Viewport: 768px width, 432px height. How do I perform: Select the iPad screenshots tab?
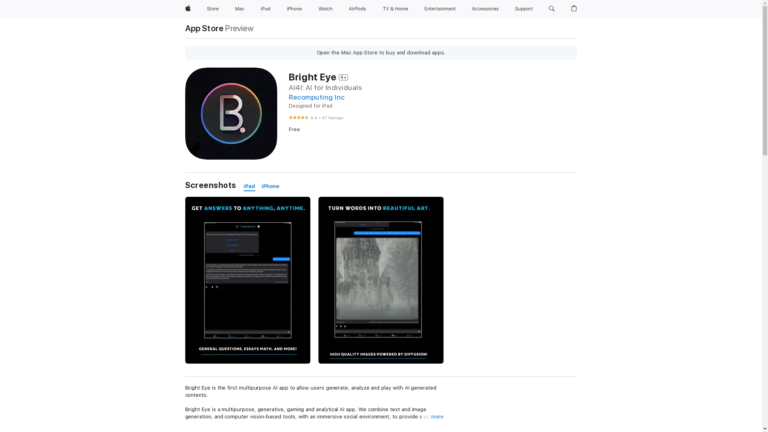click(x=249, y=186)
